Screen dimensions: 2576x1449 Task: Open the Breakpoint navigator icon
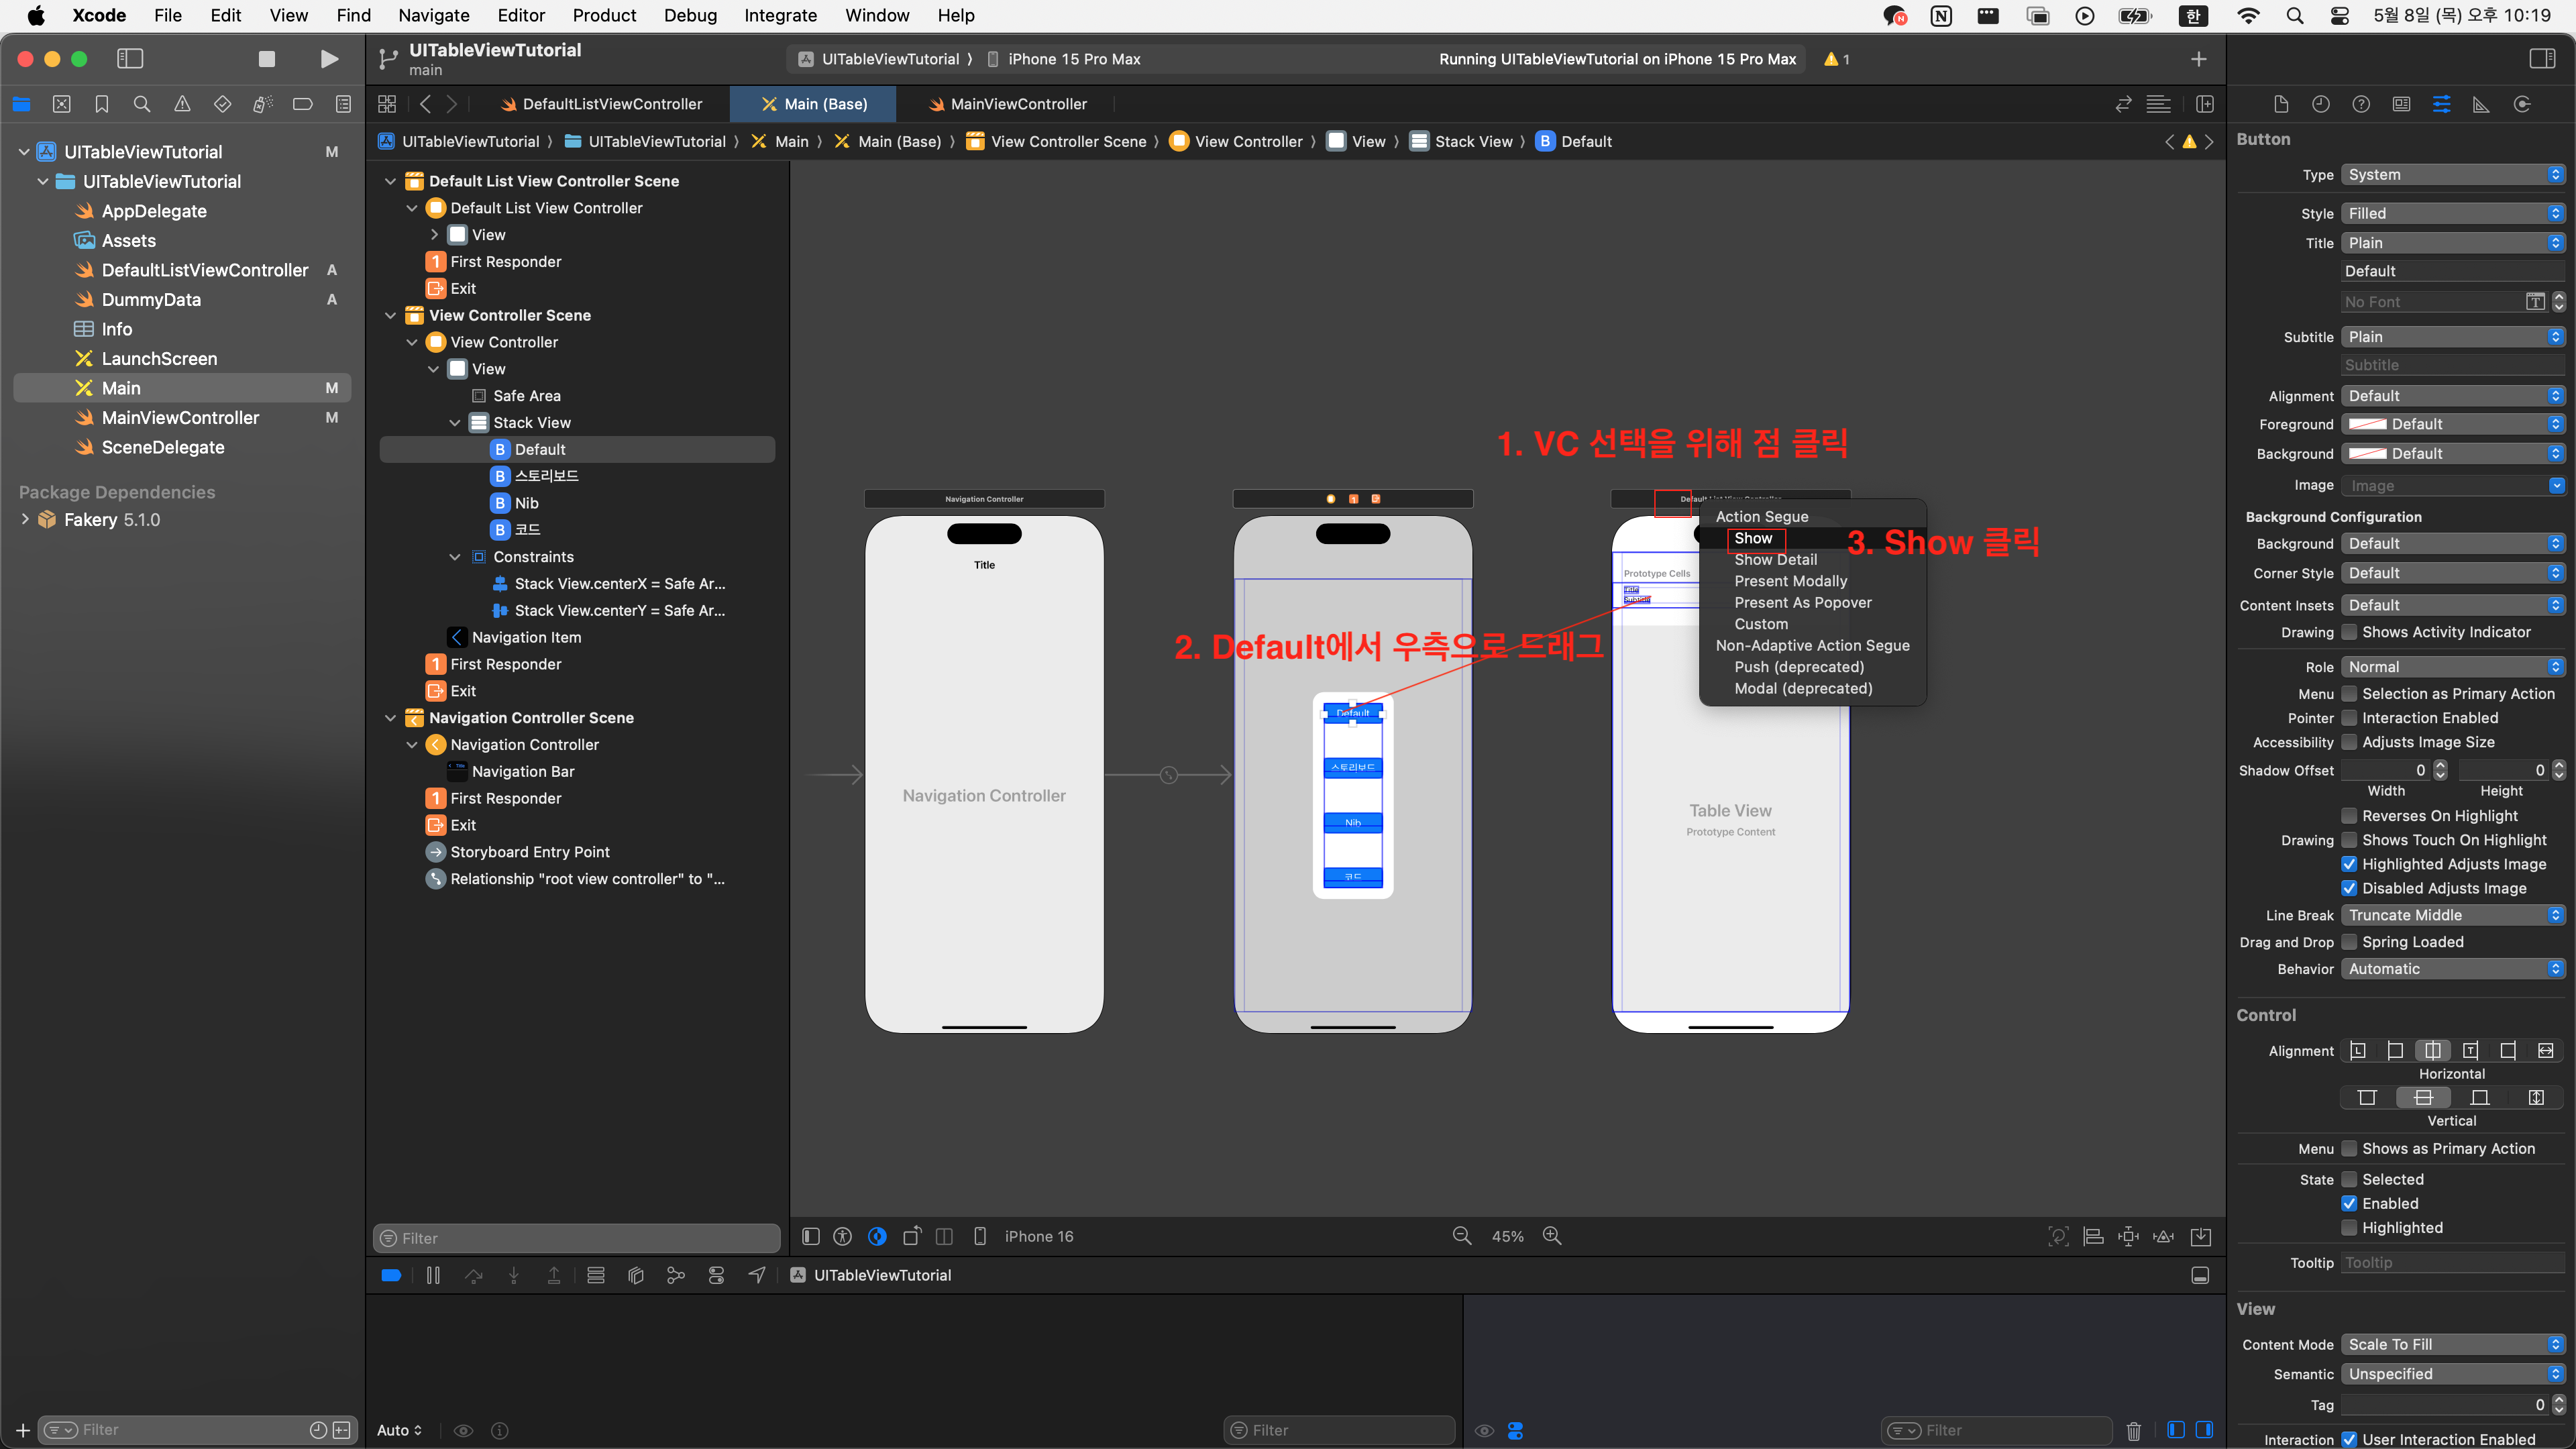(x=302, y=104)
